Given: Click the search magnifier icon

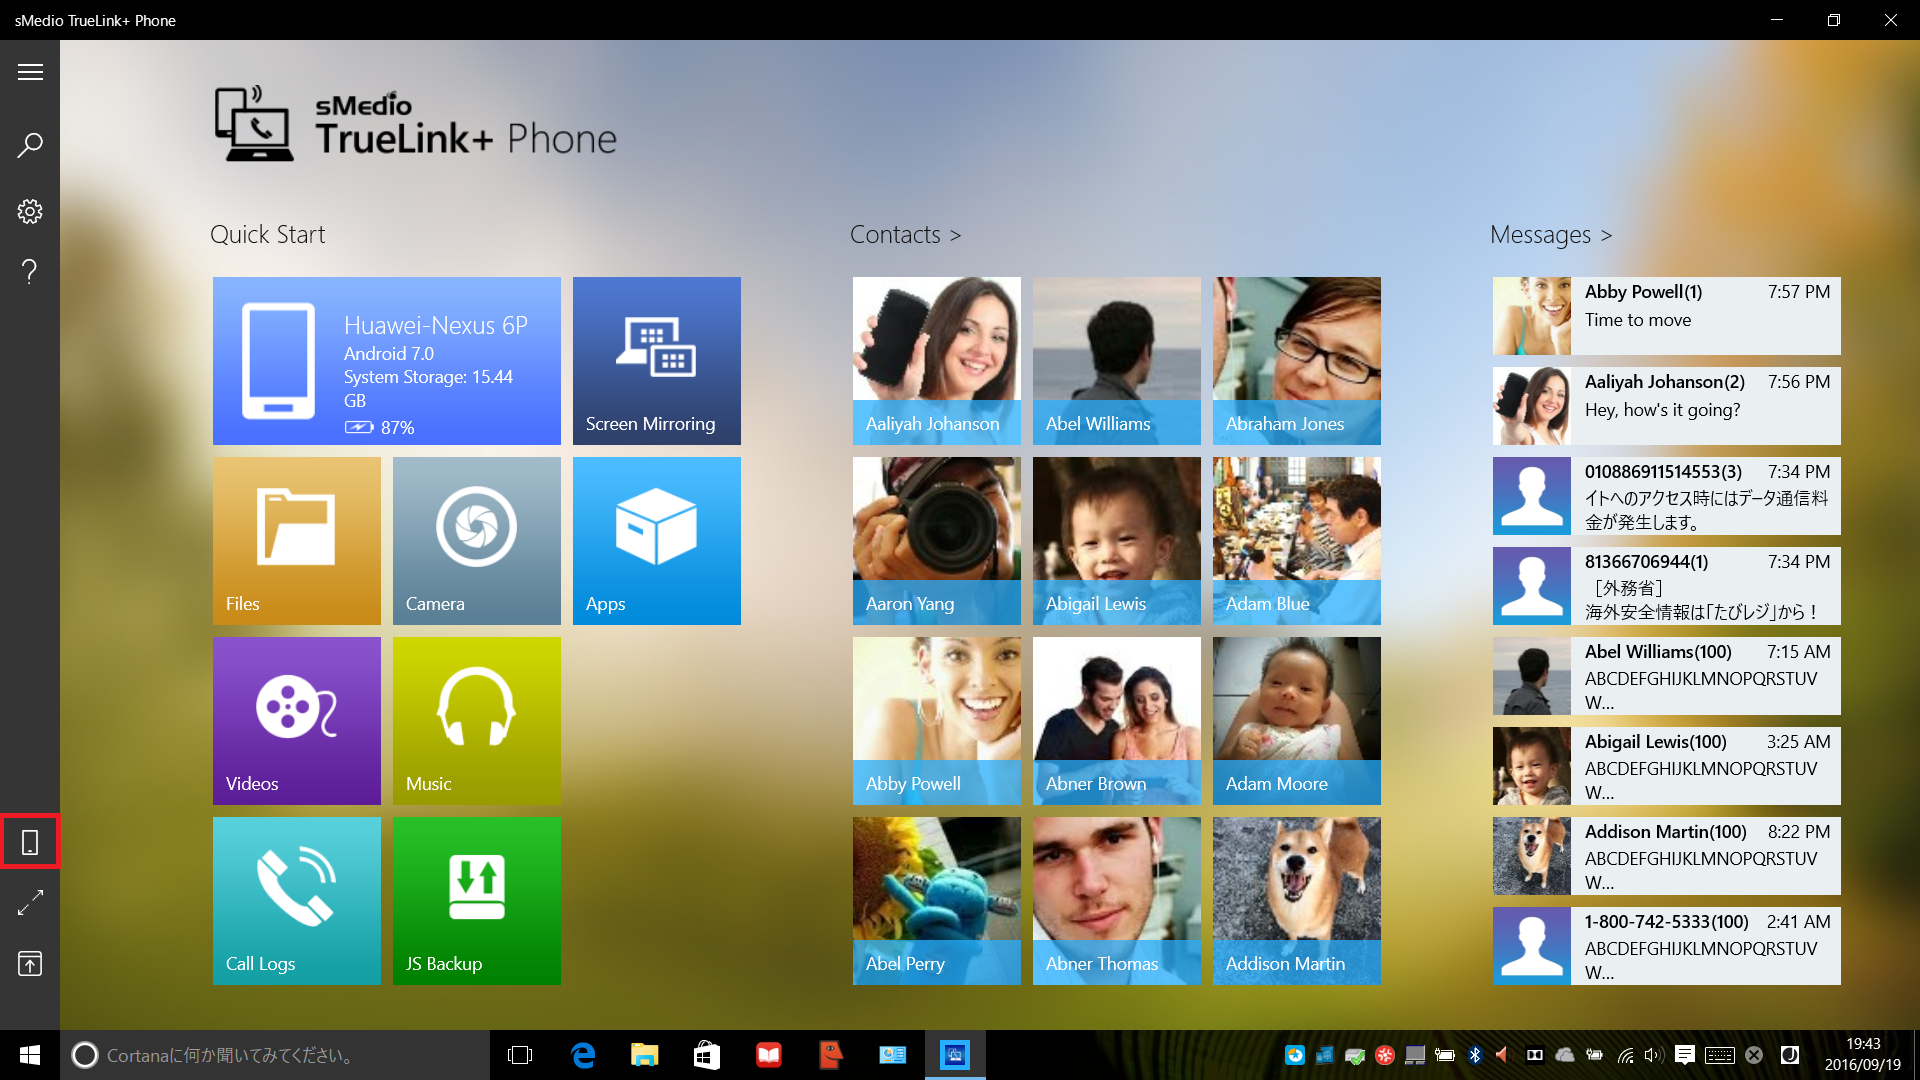Looking at the screenshot, I should click(30, 145).
